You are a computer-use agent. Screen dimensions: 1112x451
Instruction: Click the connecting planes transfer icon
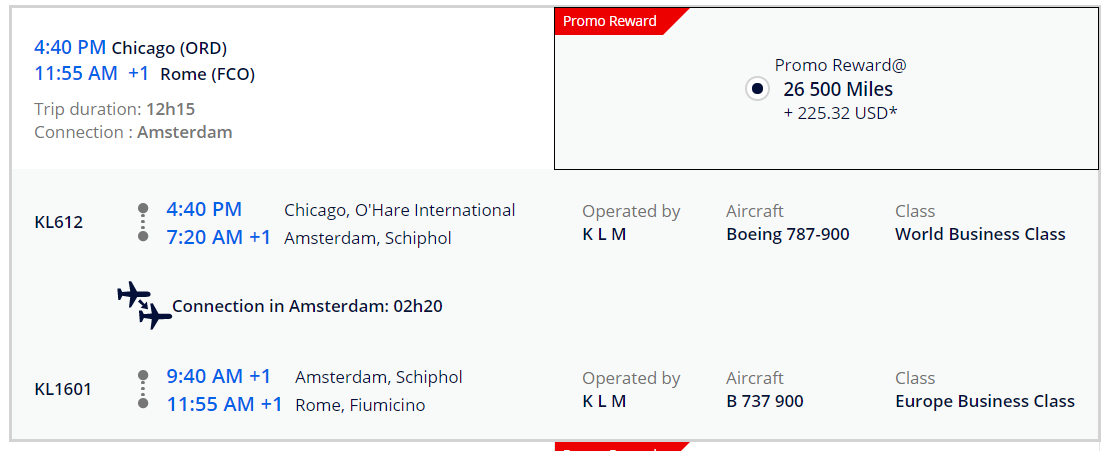click(x=145, y=306)
